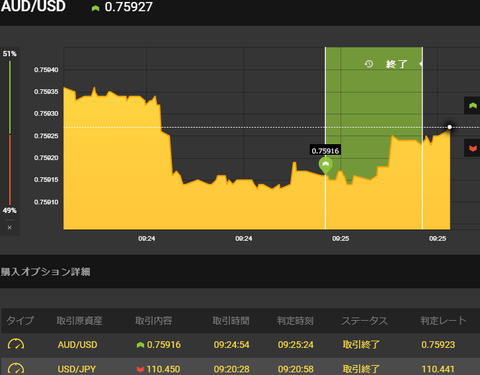Click the red down icon before 110.450
Viewport: 480px width, 375px height.
[140, 369]
